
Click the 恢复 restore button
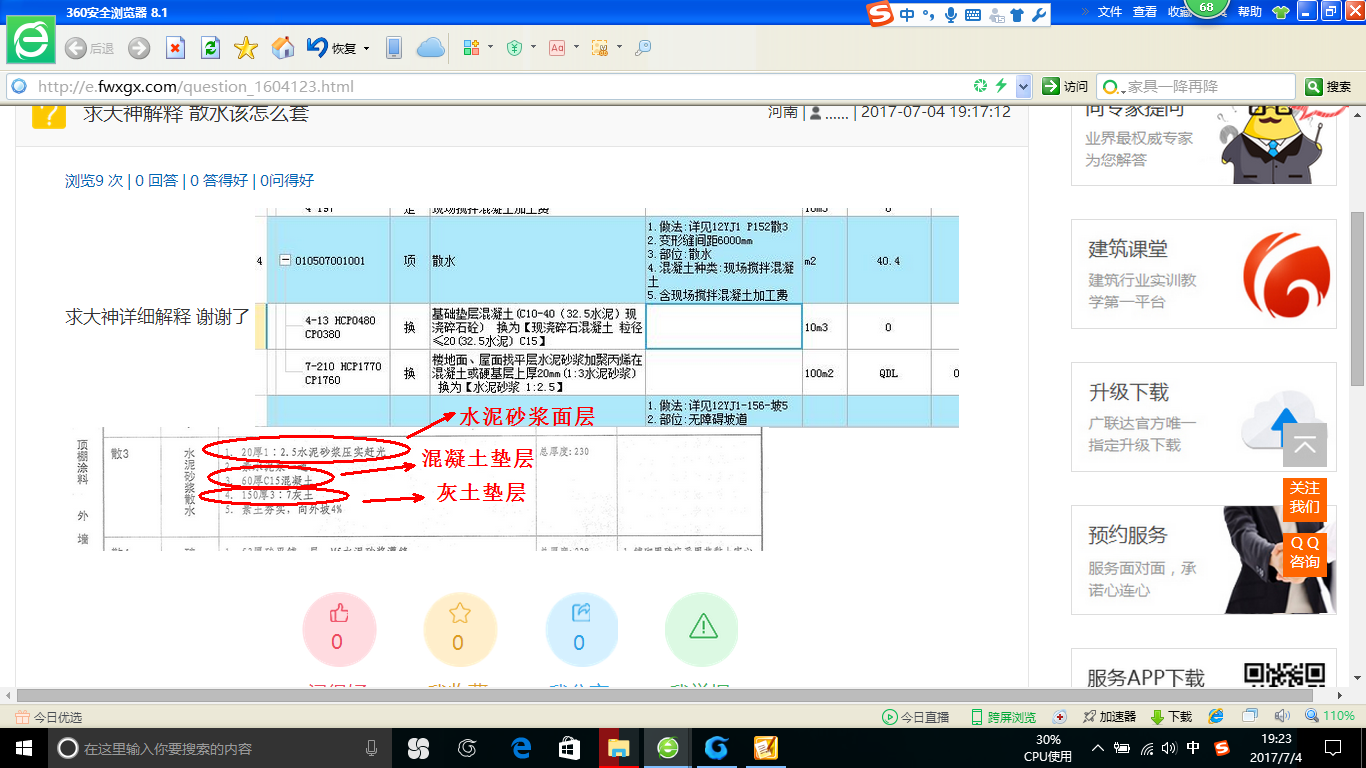tap(332, 48)
